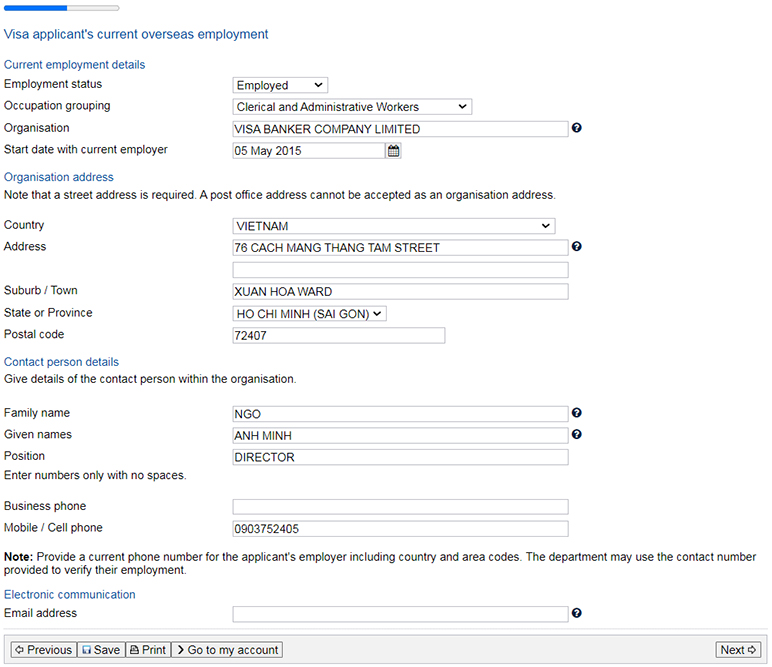Go to the Previous page
Image resolution: width=772 pixels, height=667 pixels.
[x=44, y=650]
